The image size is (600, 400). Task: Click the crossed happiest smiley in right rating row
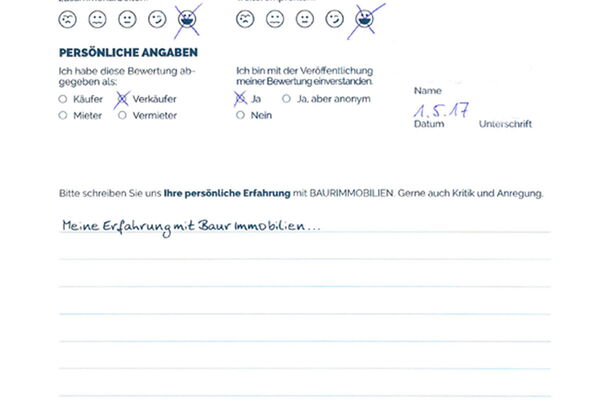pos(364,18)
